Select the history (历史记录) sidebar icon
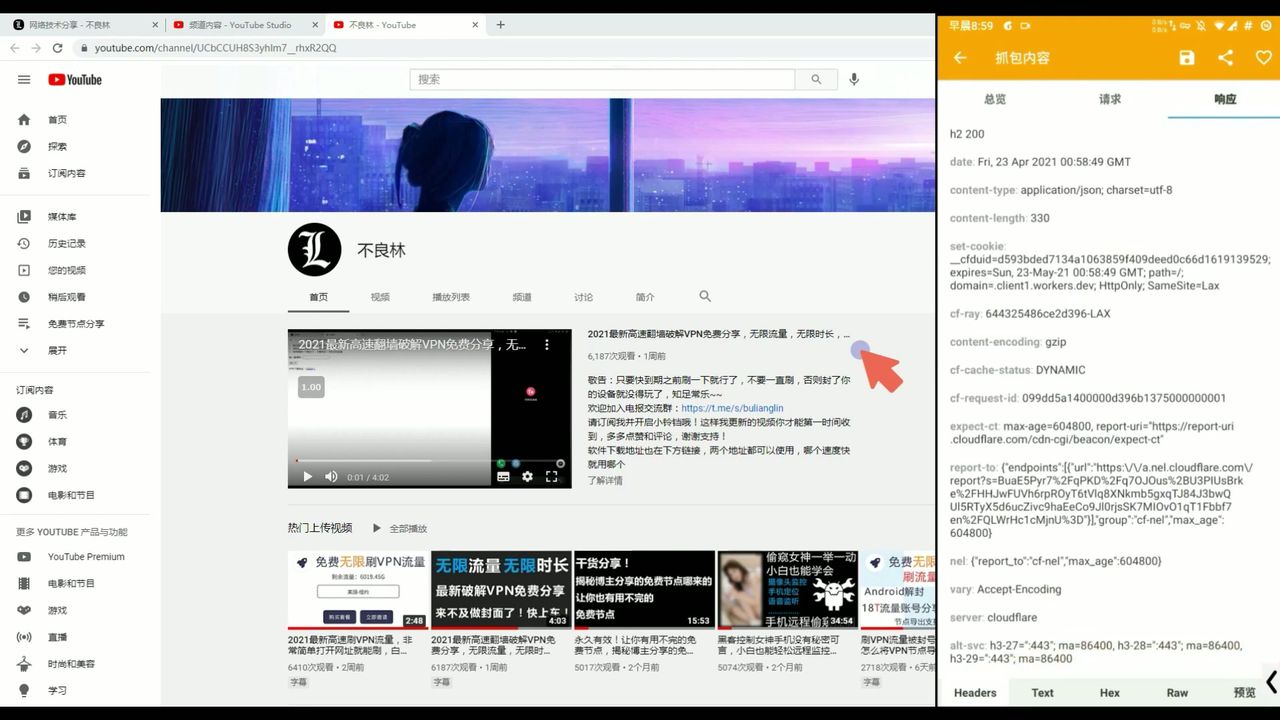This screenshot has height=720, width=1280. pyautogui.click(x=26, y=242)
